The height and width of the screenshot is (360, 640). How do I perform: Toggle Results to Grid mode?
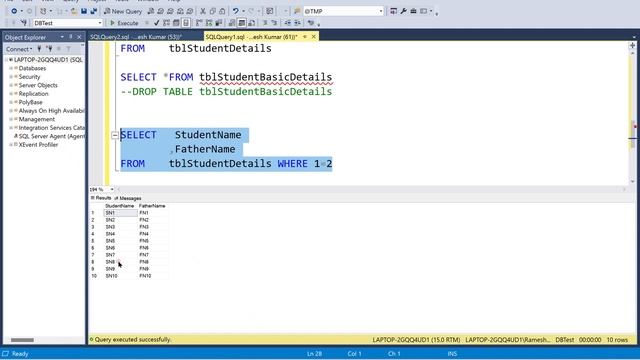(x=242, y=23)
